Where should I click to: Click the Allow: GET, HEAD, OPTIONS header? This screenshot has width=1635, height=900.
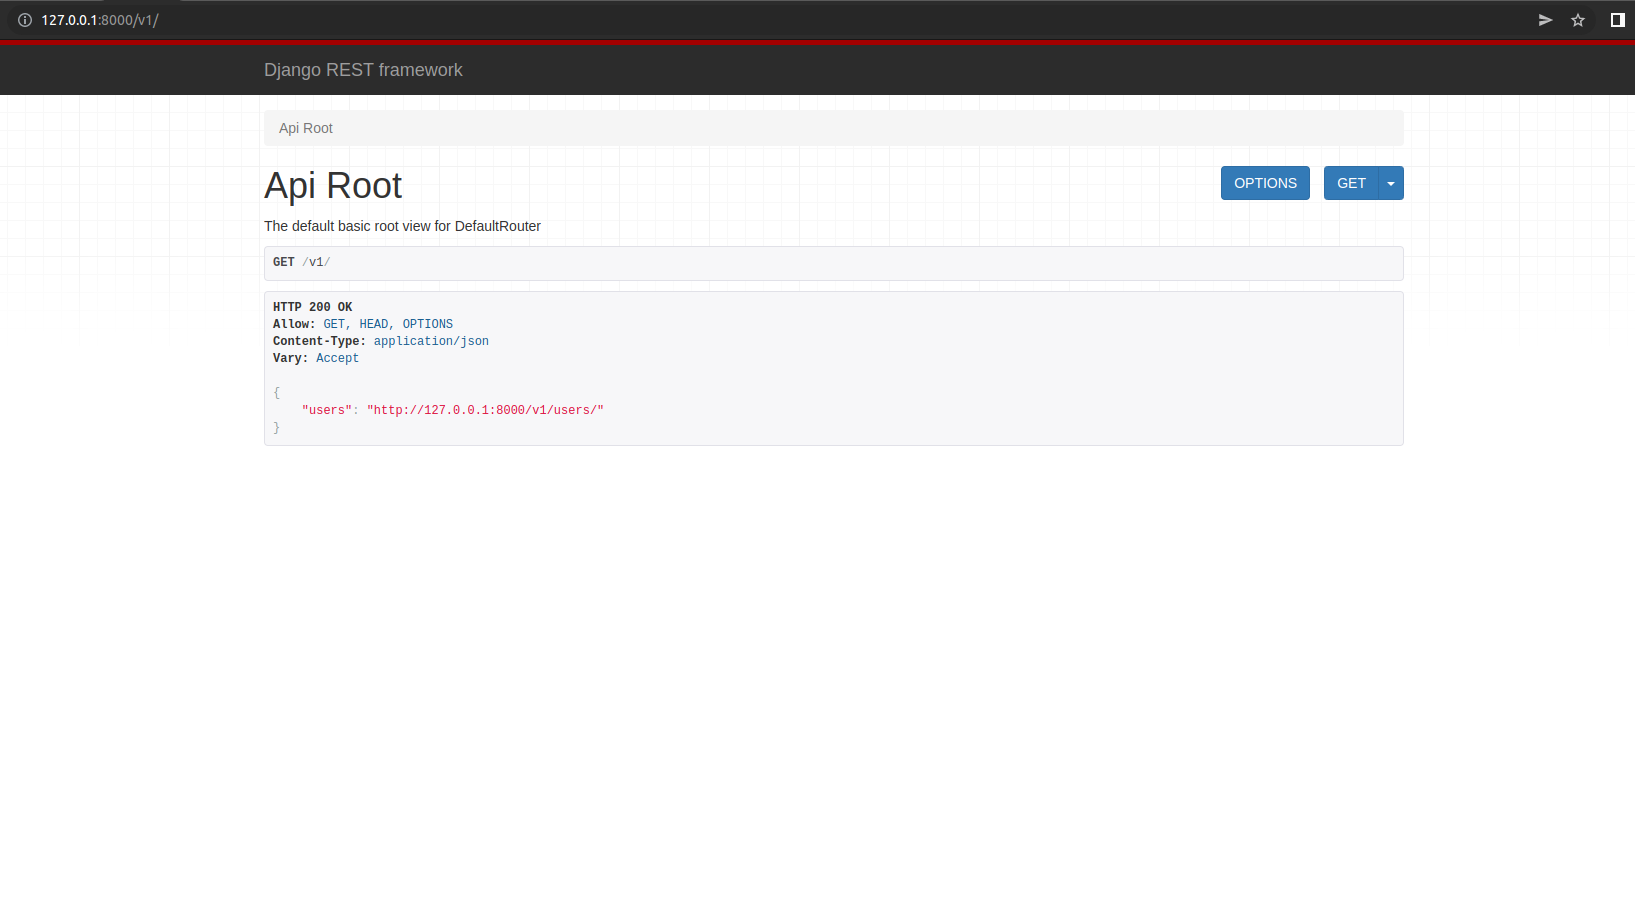click(362, 323)
